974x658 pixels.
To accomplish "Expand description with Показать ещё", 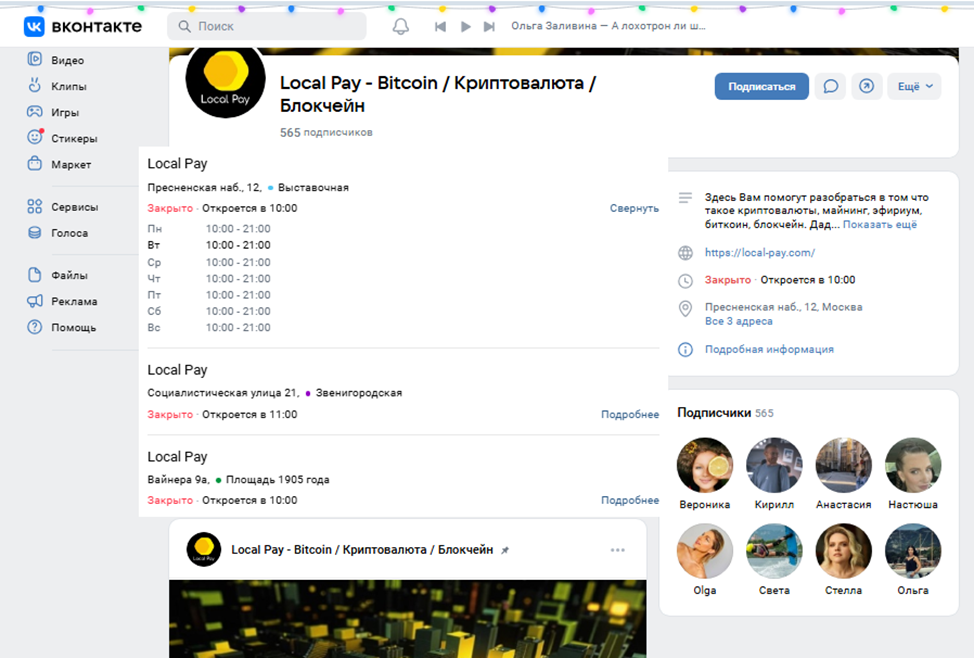I will [x=880, y=224].
